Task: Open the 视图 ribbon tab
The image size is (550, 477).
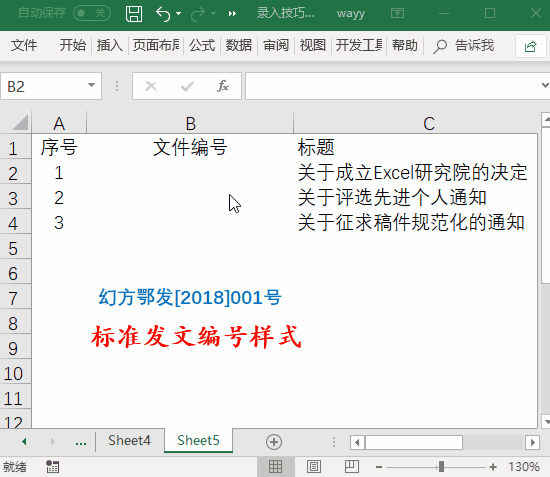Action: [313, 45]
